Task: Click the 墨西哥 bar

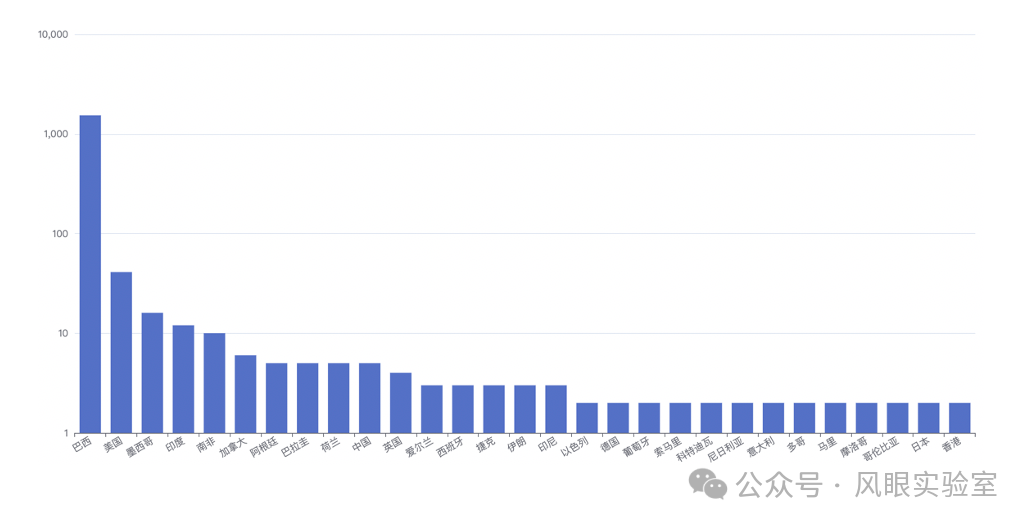Action: [152, 372]
